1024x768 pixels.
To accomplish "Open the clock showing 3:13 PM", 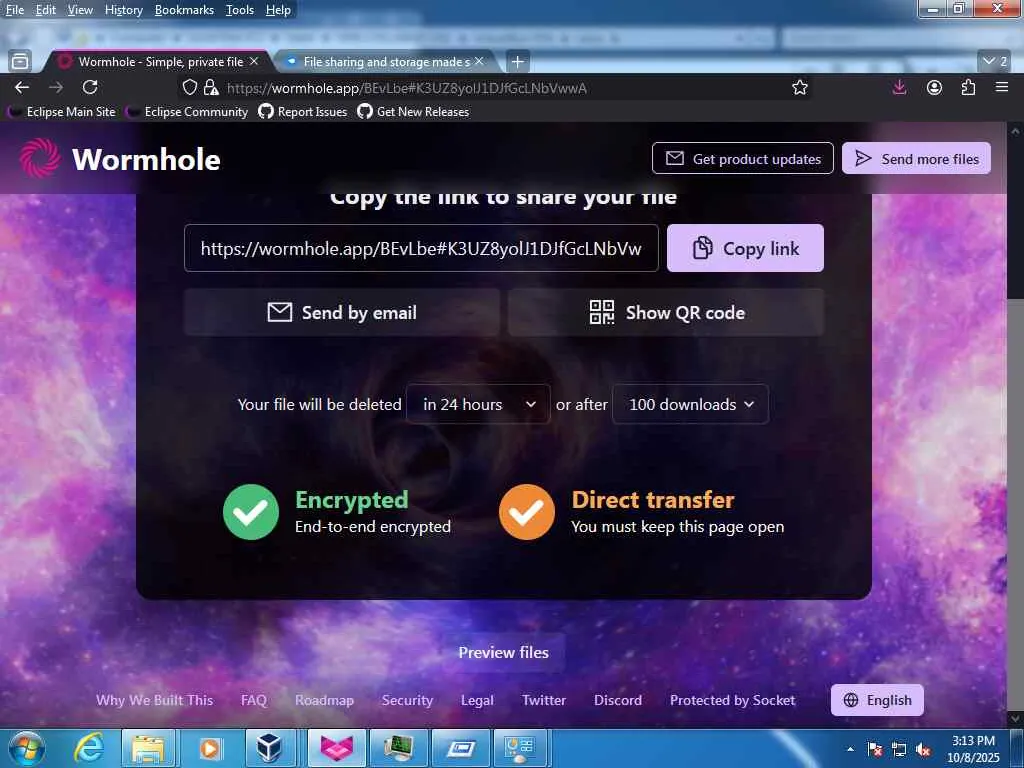I will point(973,748).
